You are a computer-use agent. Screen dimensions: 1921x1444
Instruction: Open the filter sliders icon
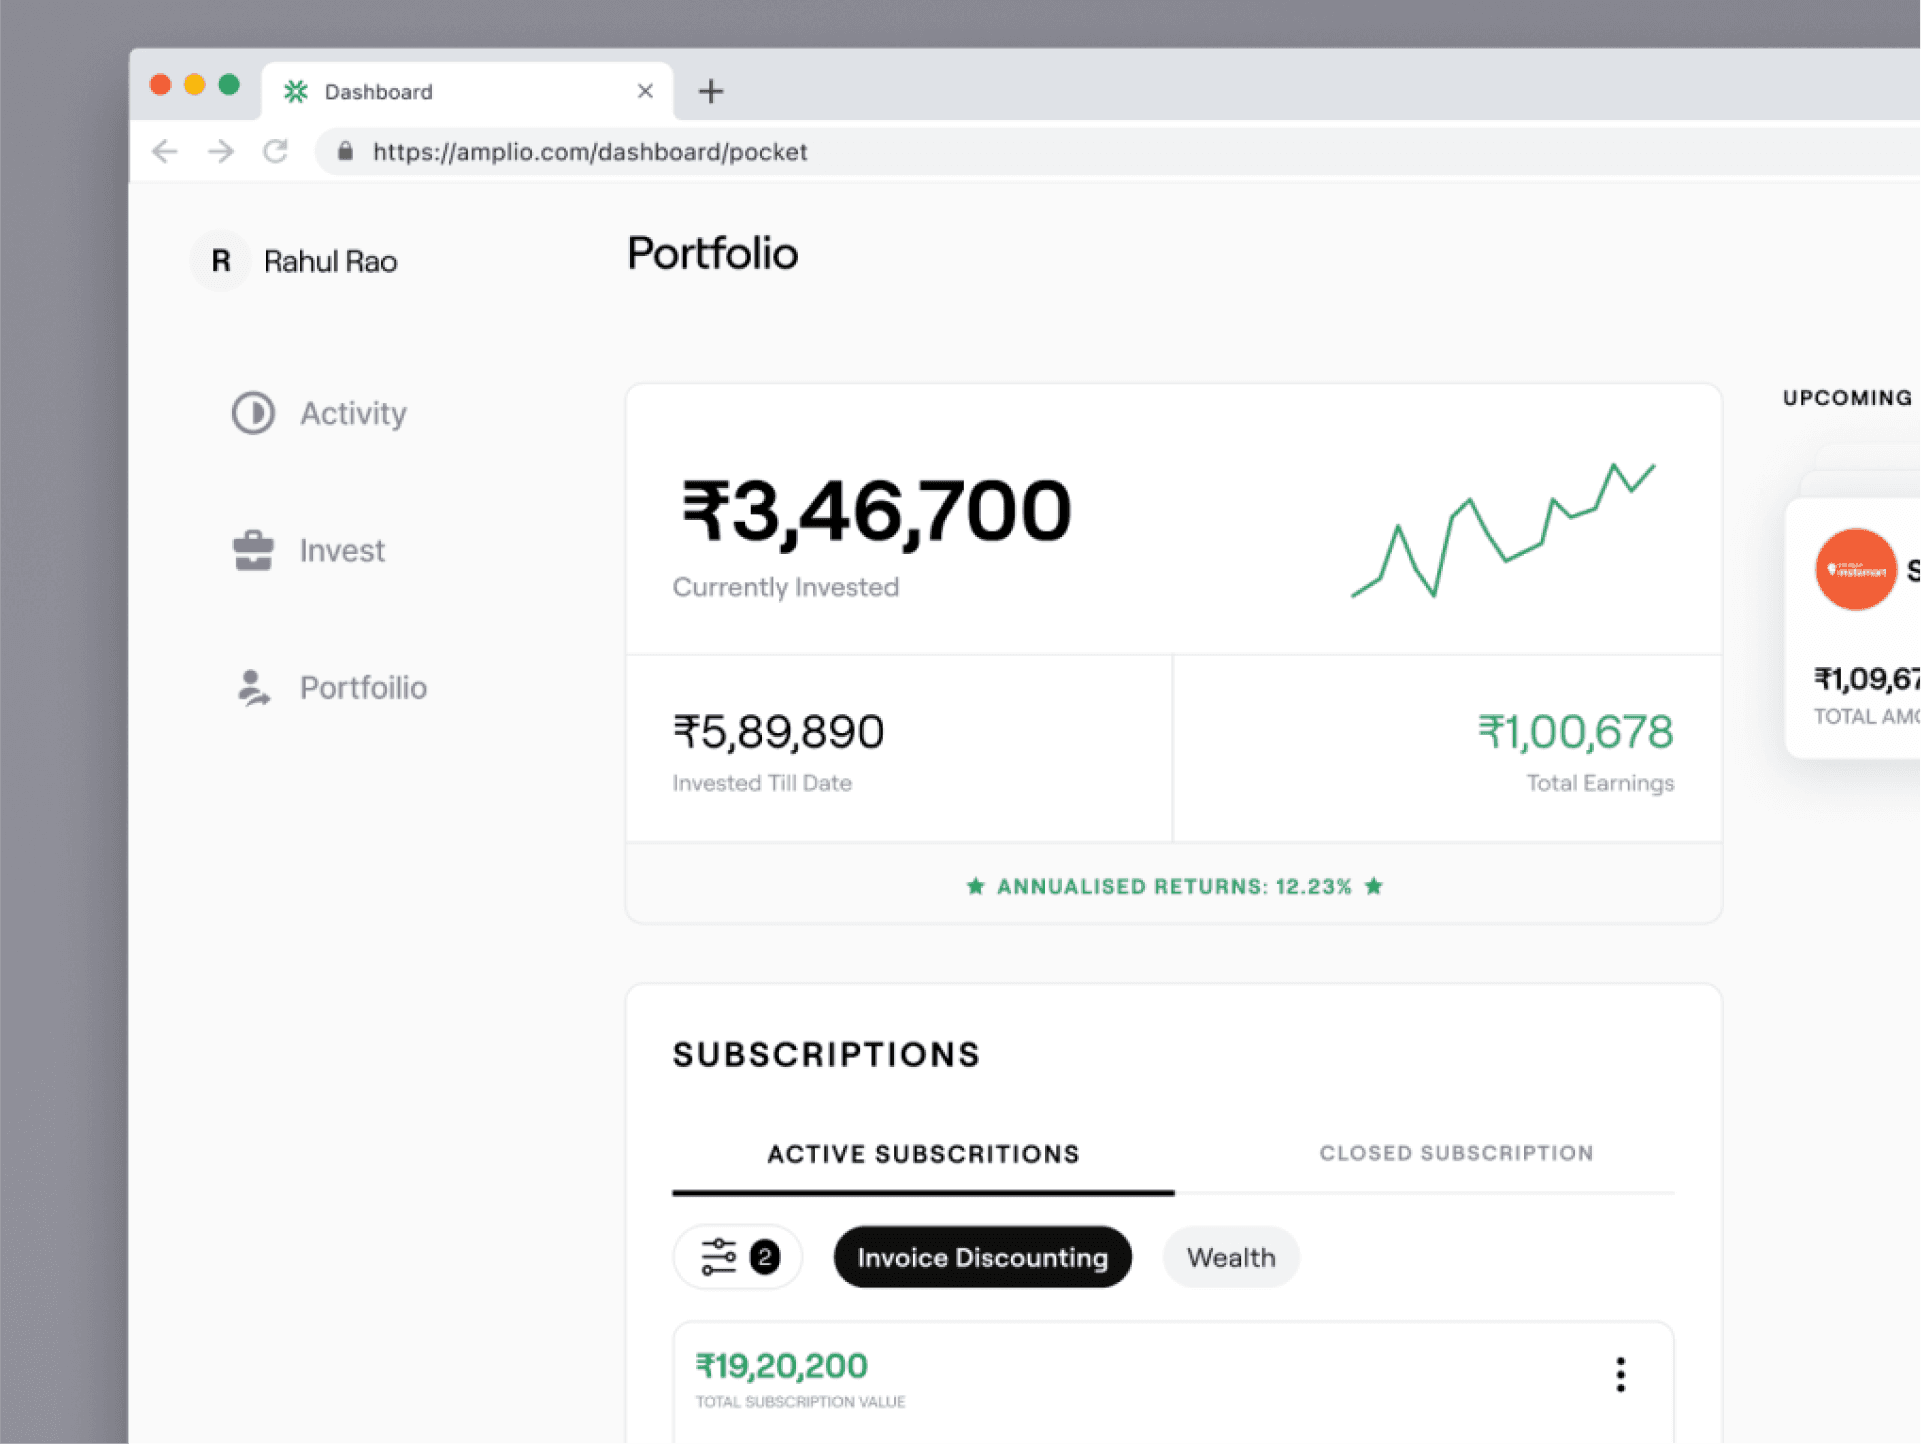point(719,1257)
